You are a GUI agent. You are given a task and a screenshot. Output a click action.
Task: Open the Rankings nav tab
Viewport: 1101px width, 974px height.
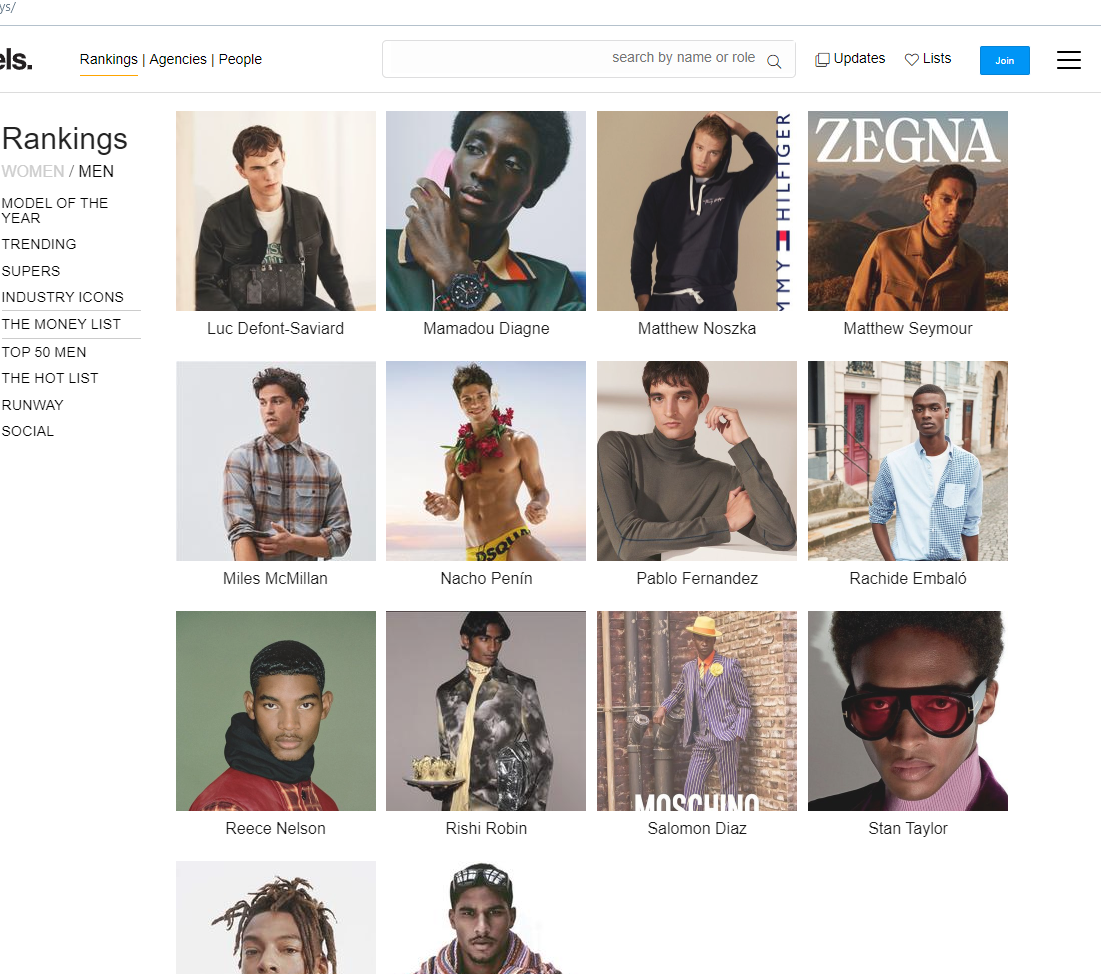[x=109, y=59]
